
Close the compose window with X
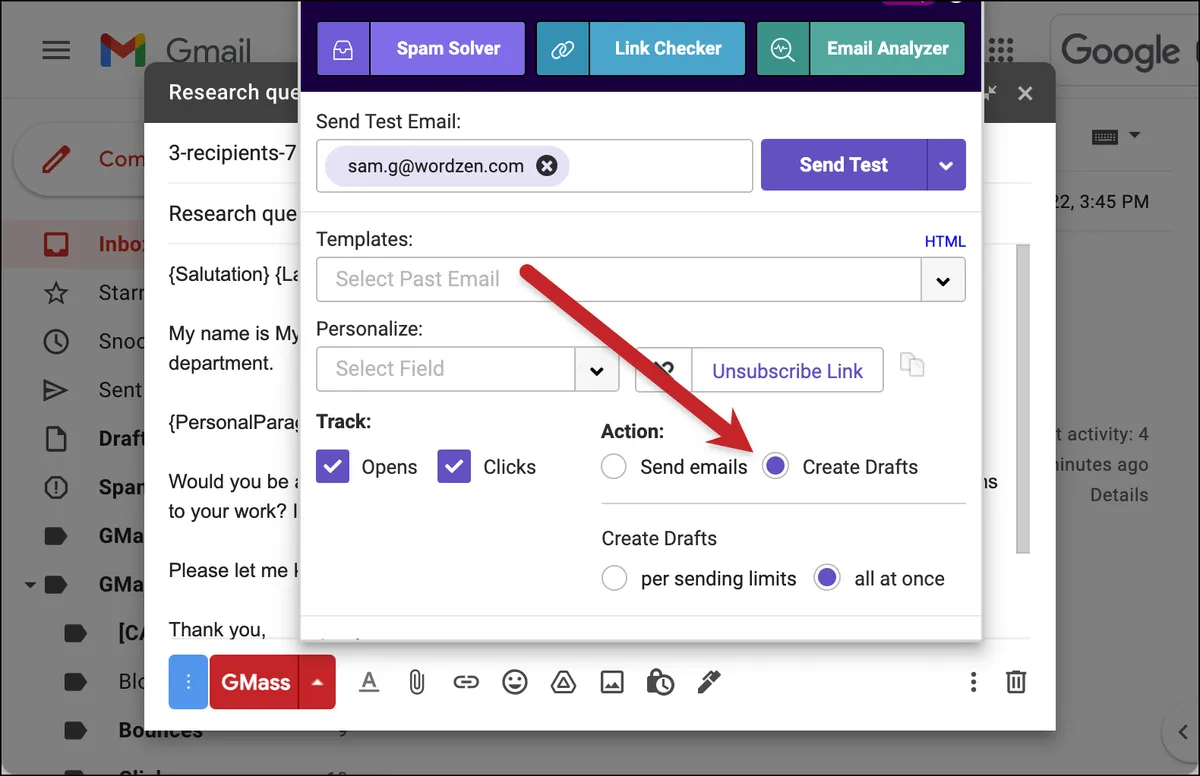coord(1025,93)
